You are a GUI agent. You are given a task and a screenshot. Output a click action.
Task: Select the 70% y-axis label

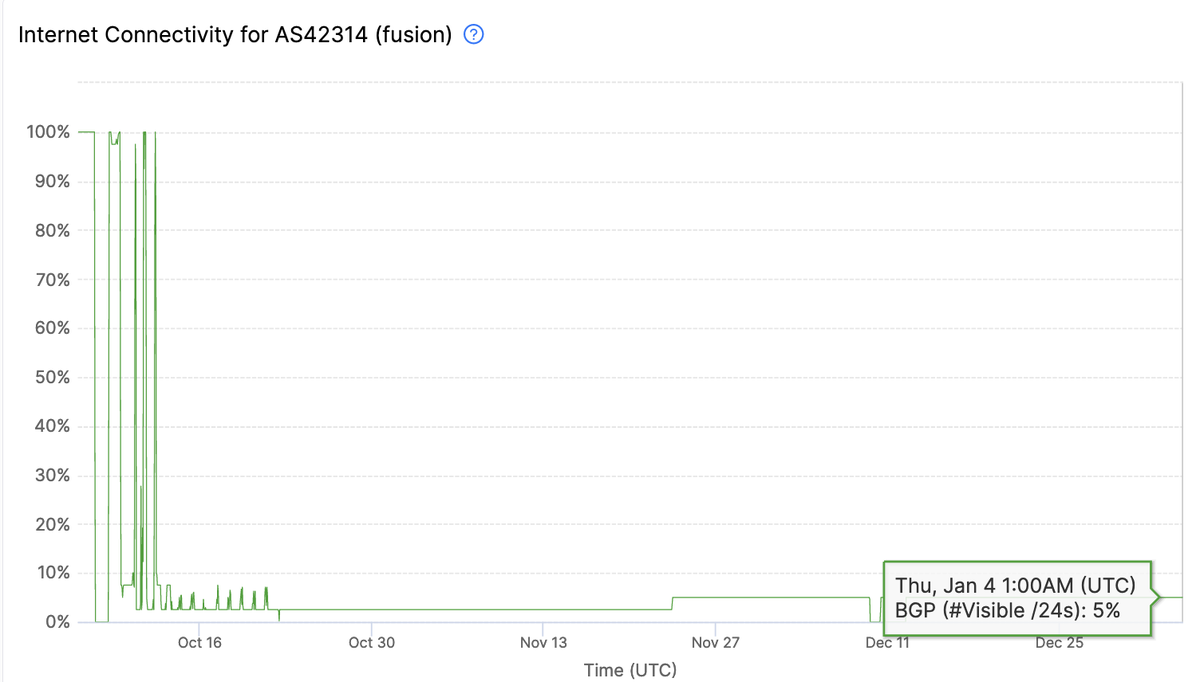50,279
